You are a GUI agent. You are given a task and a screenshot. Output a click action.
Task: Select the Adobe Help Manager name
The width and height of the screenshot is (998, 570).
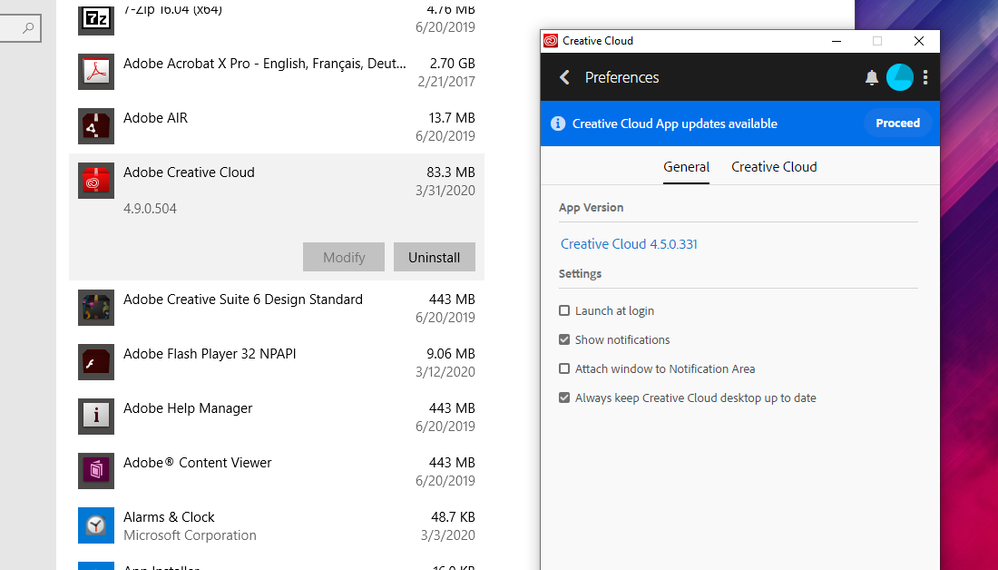coord(188,408)
